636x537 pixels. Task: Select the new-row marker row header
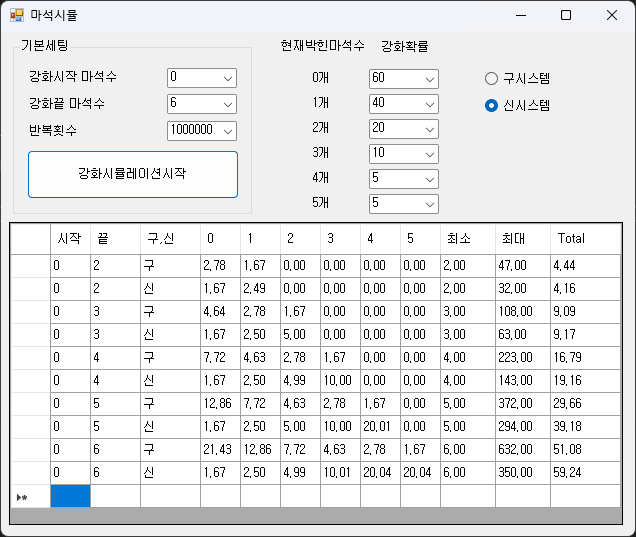[x=30, y=496]
